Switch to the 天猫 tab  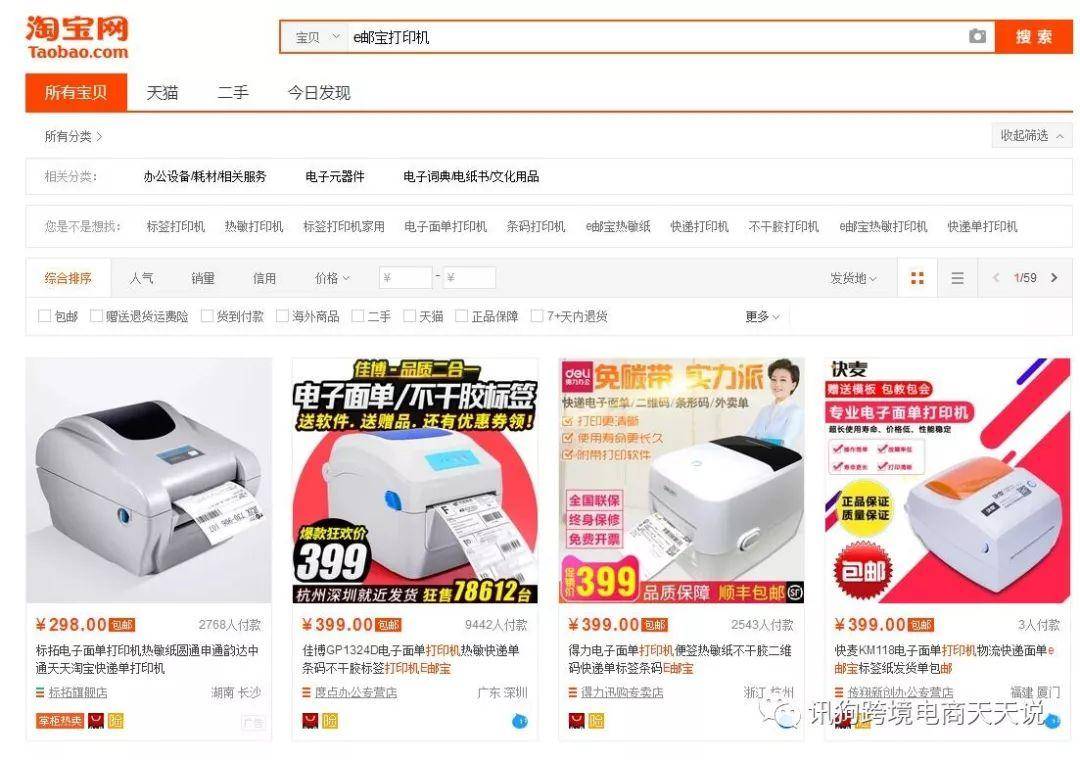tap(163, 92)
